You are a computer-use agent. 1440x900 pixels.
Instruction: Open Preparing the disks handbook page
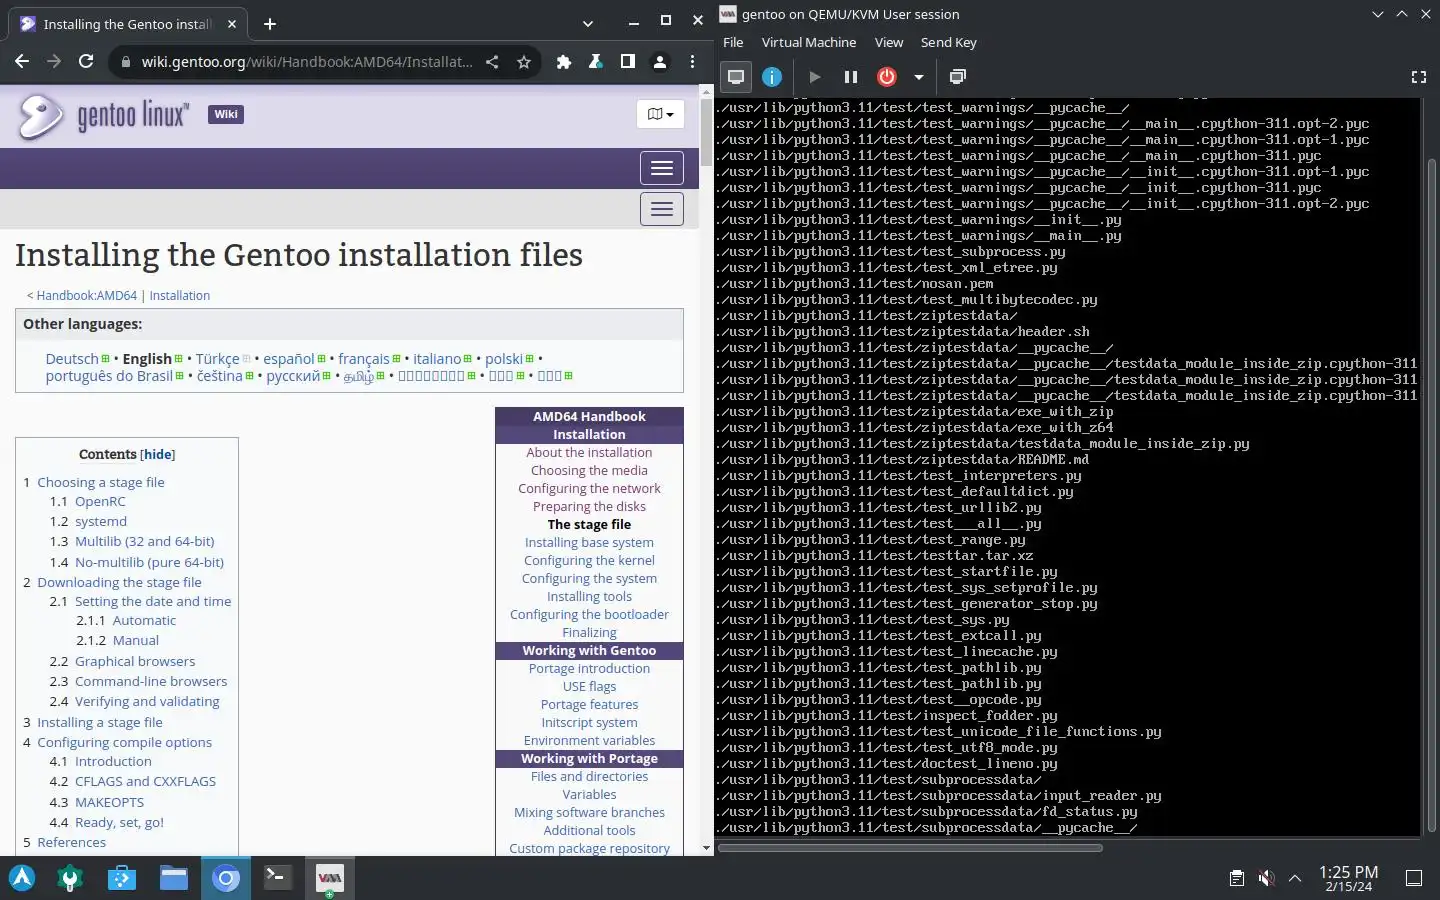589,507
